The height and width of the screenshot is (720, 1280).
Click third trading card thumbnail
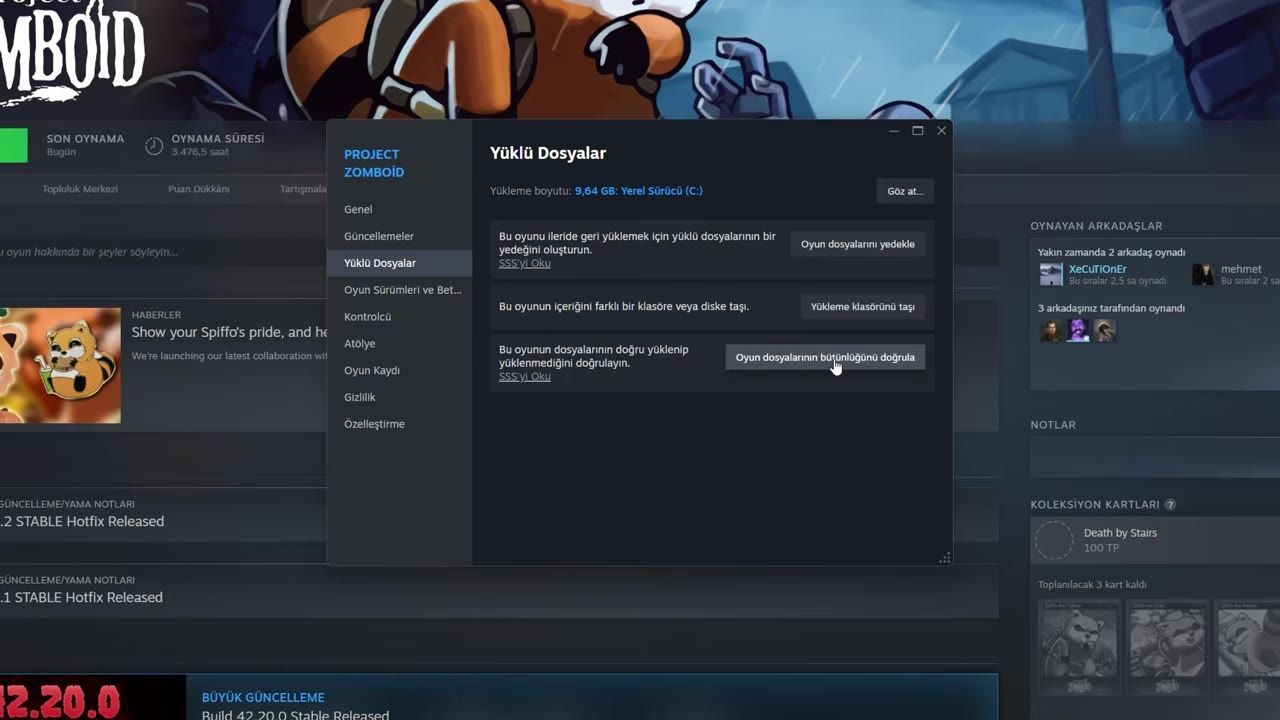tap(1248, 647)
